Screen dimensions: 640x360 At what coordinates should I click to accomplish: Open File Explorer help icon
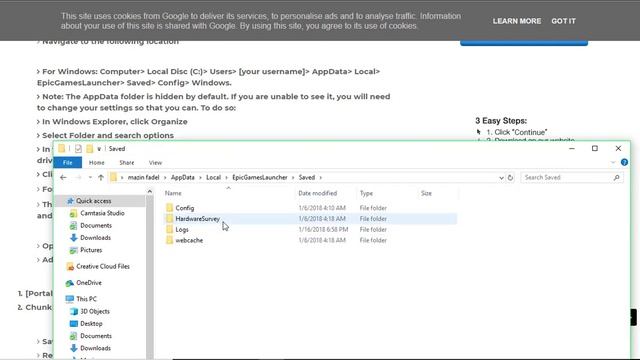tap(624, 162)
